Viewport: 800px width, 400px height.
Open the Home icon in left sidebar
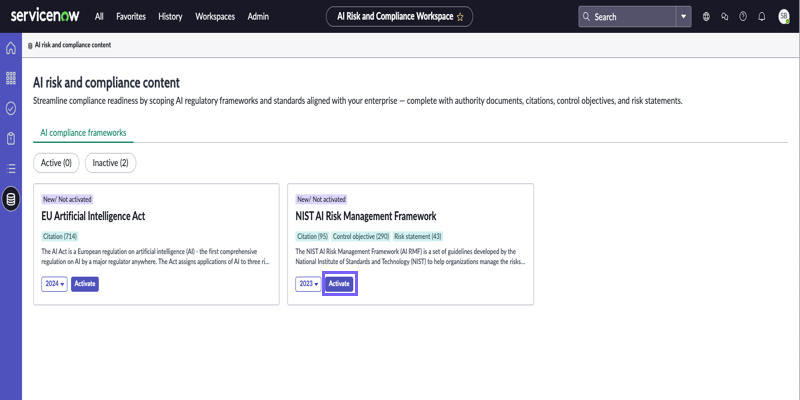click(x=11, y=48)
